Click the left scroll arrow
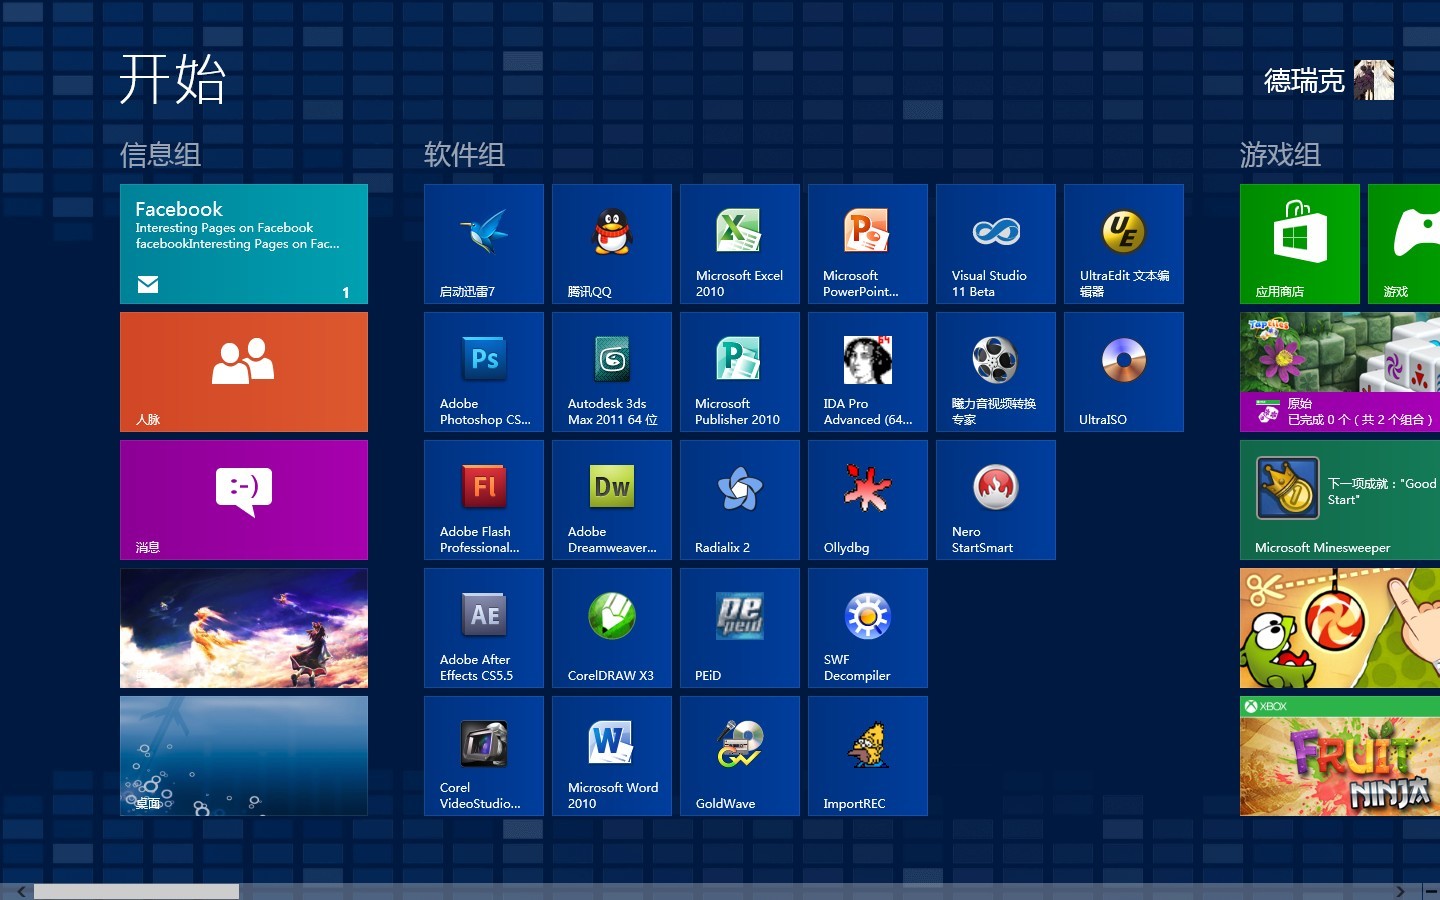The width and height of the screenshot is (1440, 900). click(x=21, y=891)
